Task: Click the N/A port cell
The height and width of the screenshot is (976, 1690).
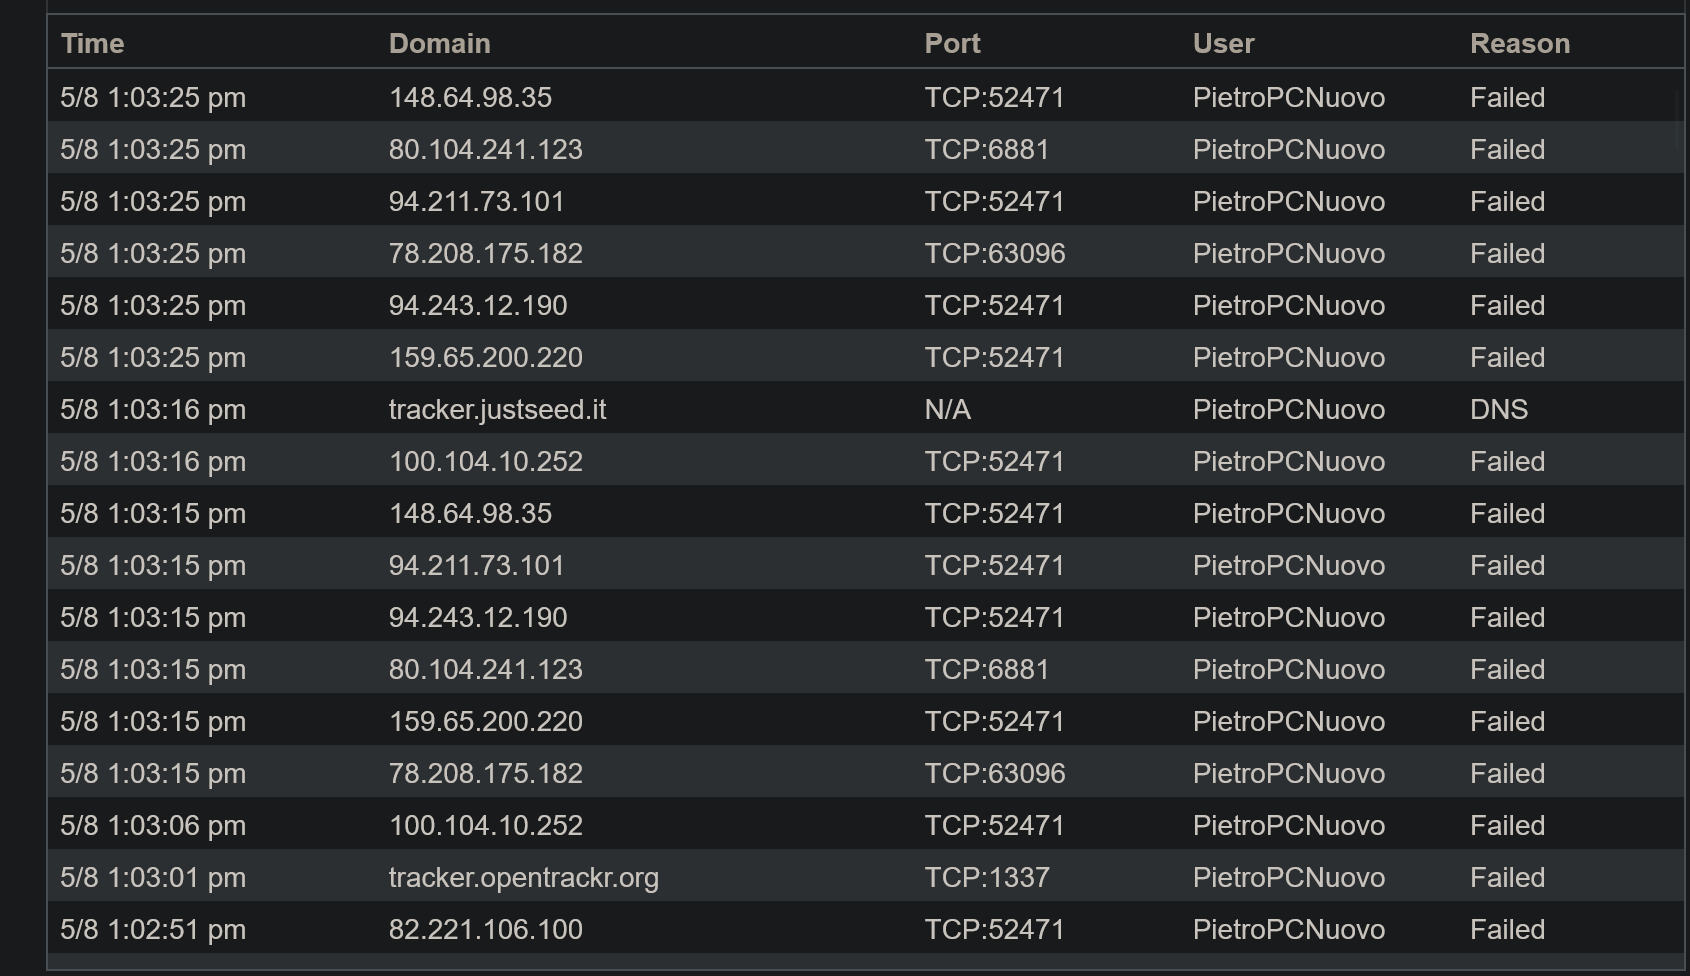Action: [x=948, y=410]
